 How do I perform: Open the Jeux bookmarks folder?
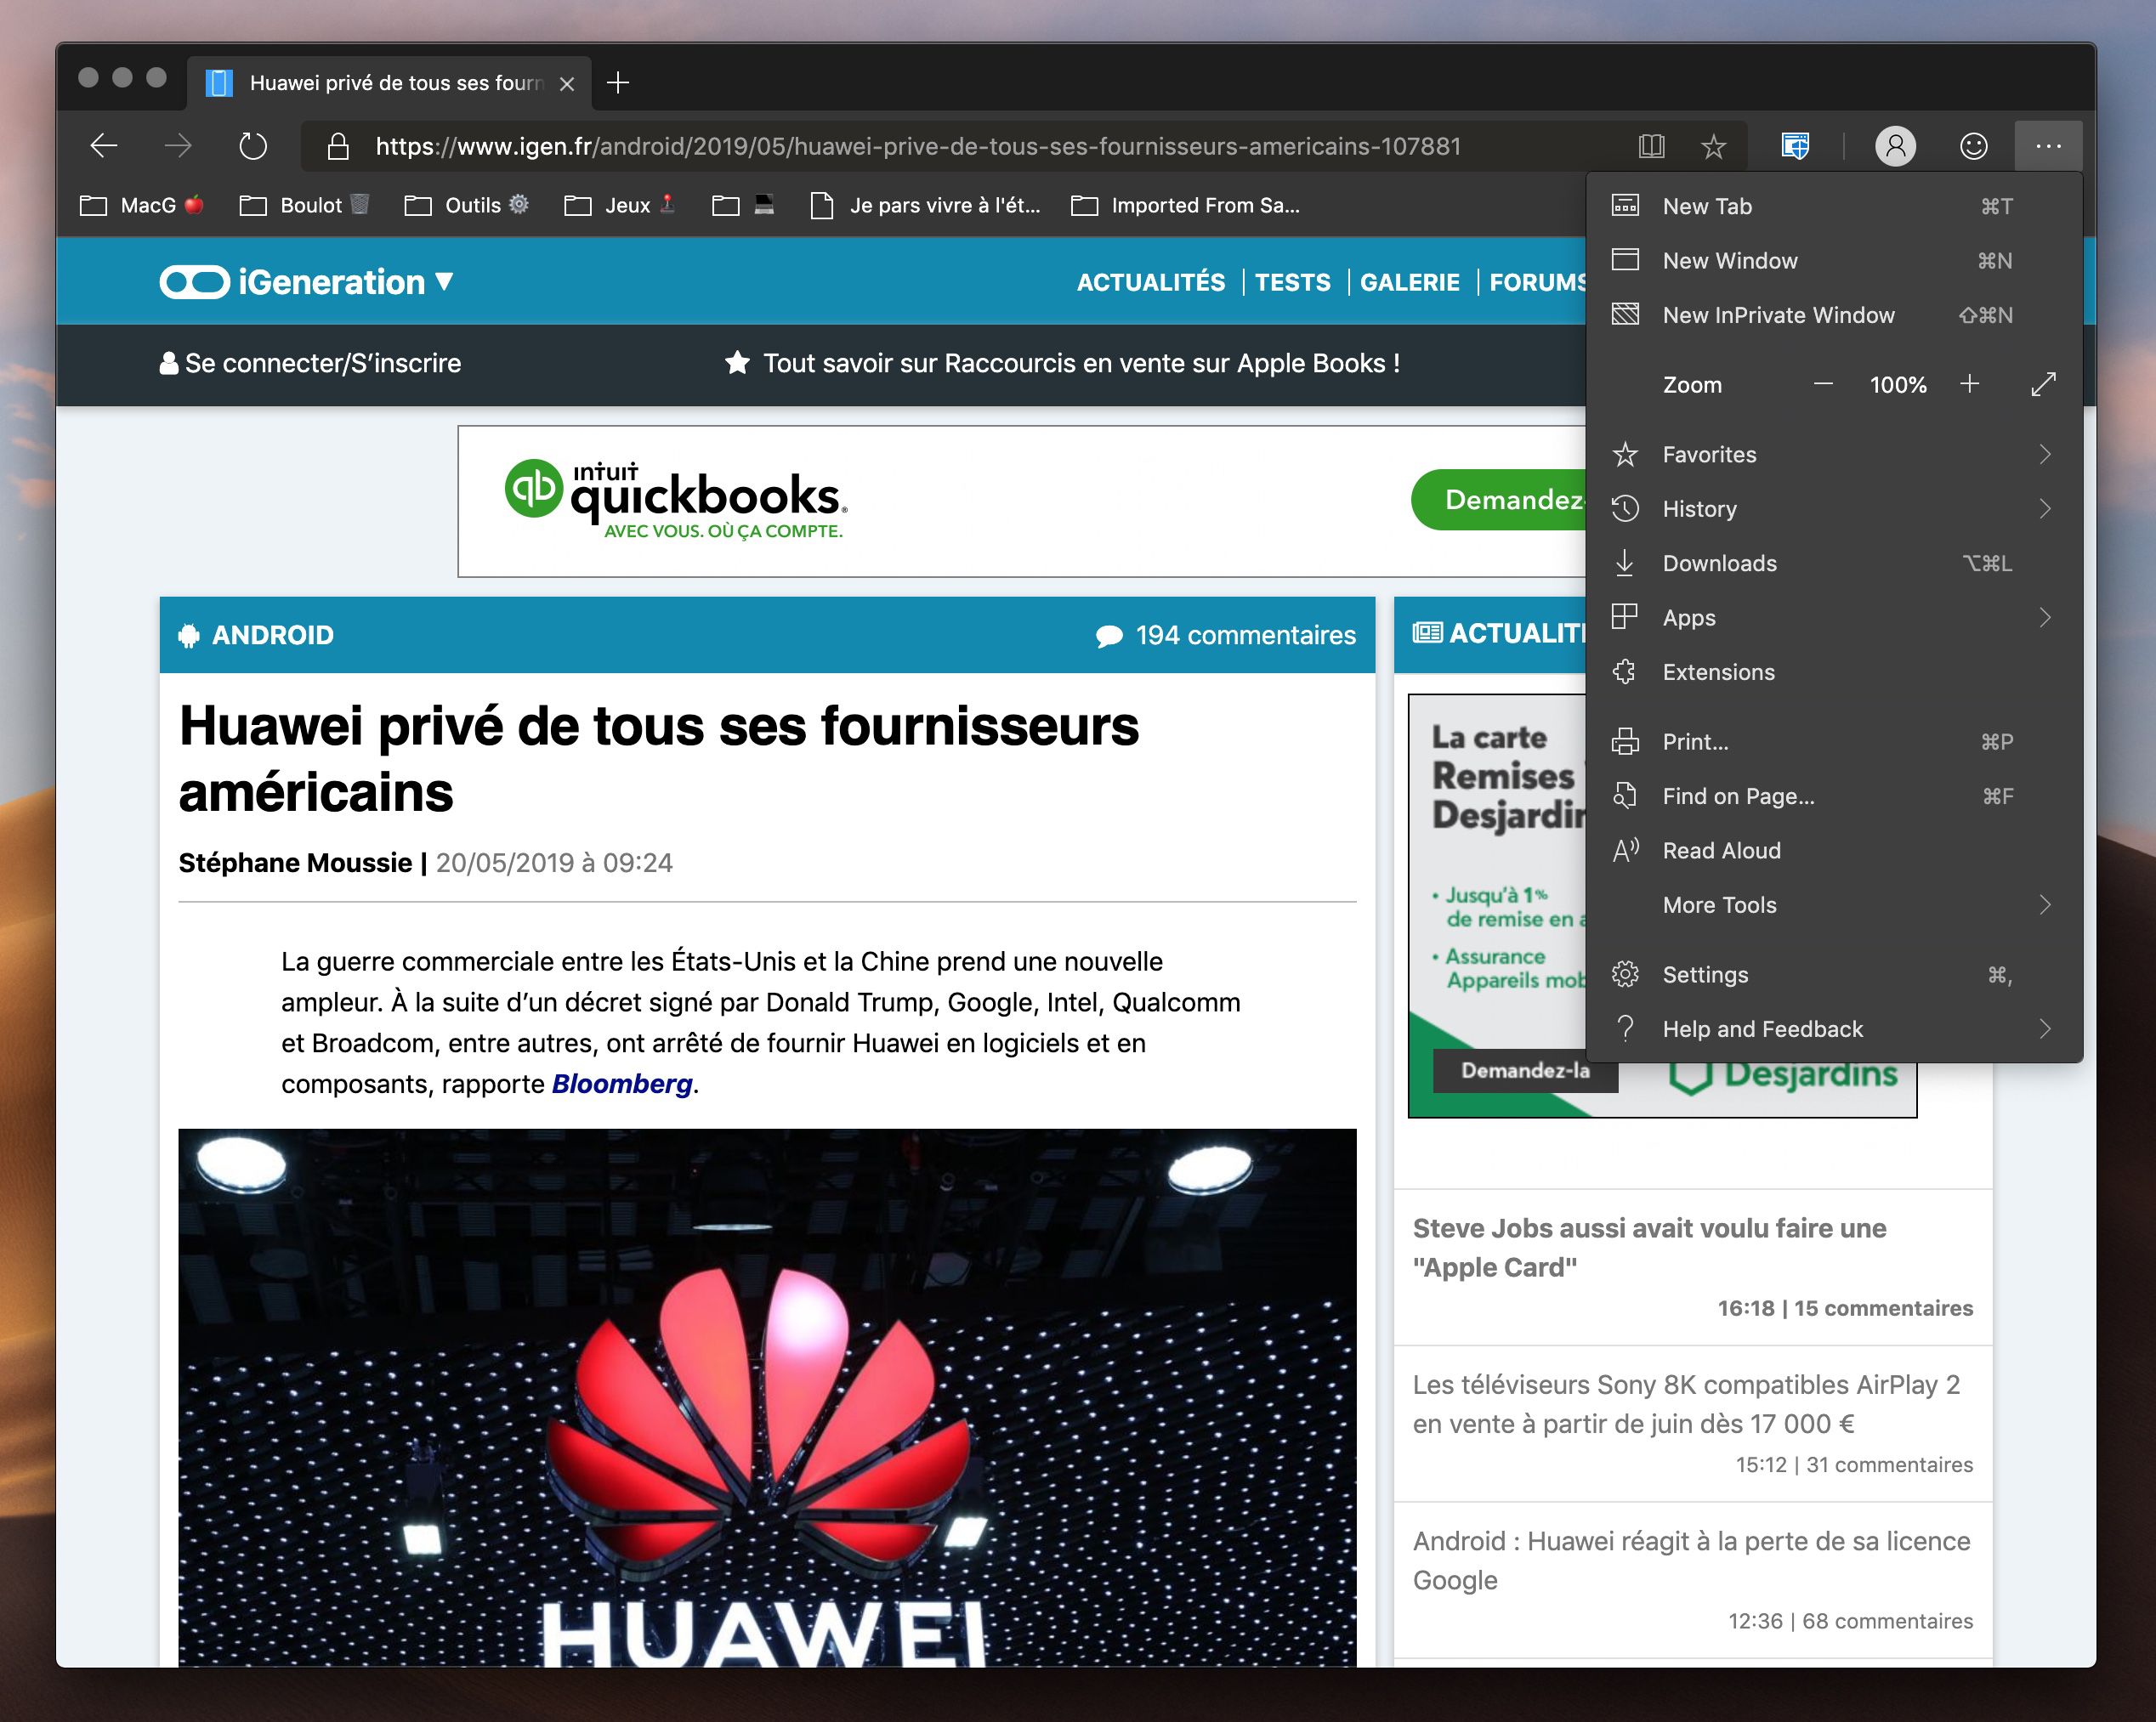pos(620,205)
